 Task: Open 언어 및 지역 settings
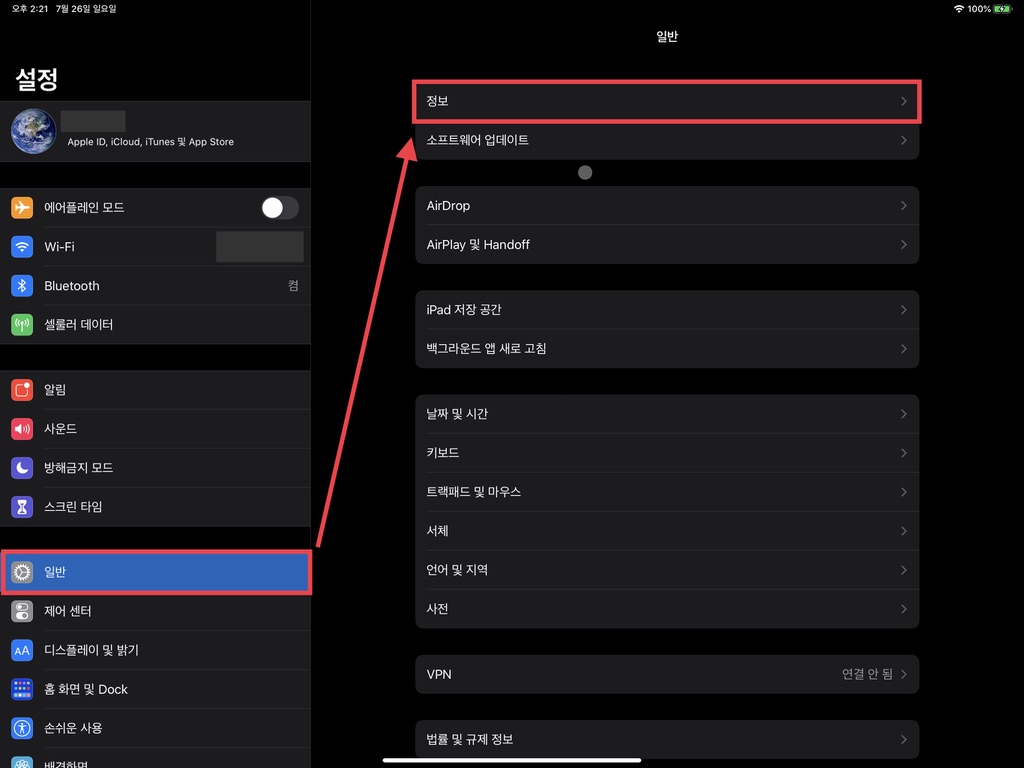(667, 570)
